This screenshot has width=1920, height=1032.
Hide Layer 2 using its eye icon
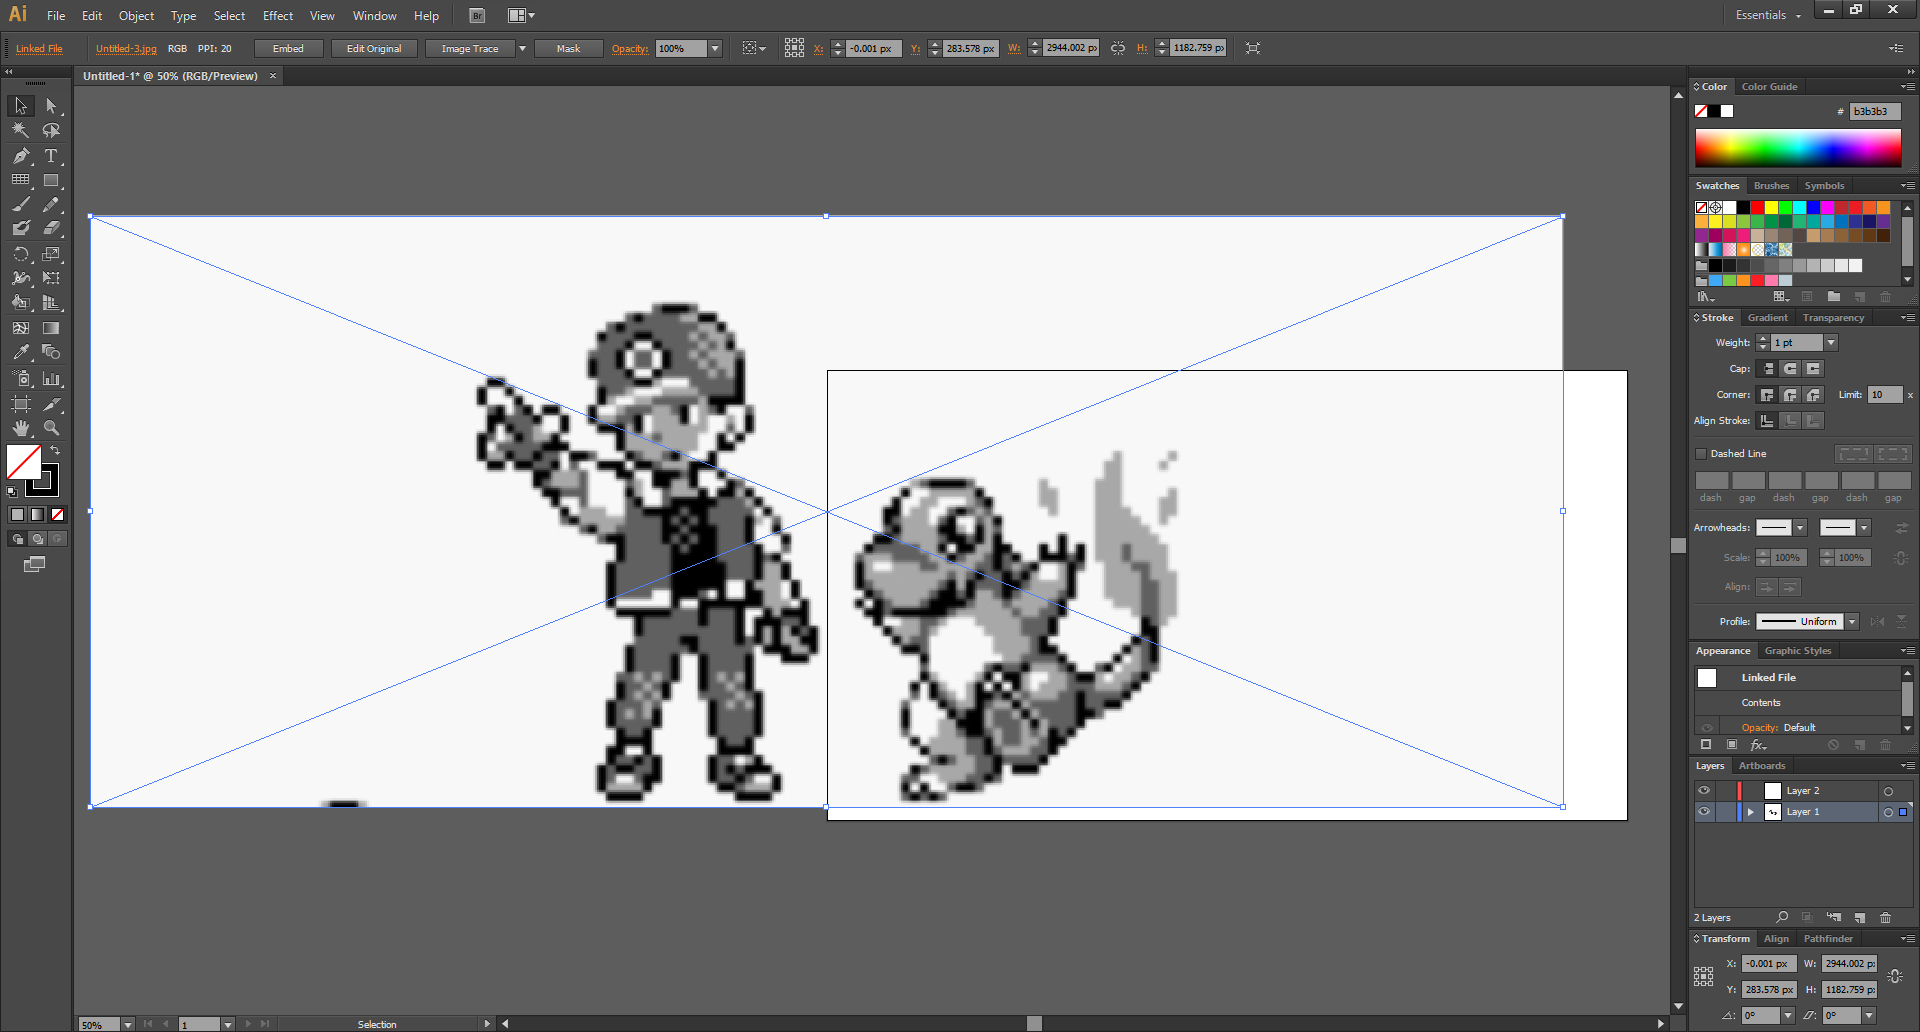(x=1704, y=791)
